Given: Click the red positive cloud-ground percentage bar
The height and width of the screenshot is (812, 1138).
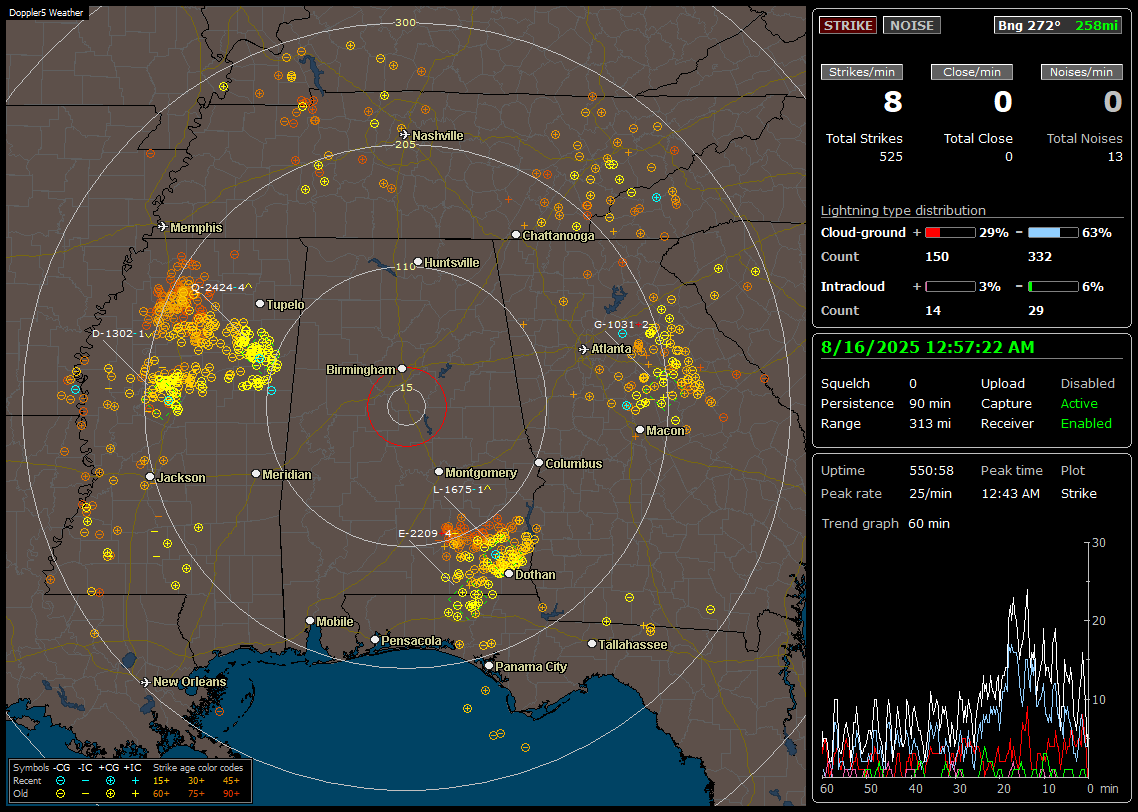Looking at the screenshot, I should pyautogui.click(x=950, y=232).
